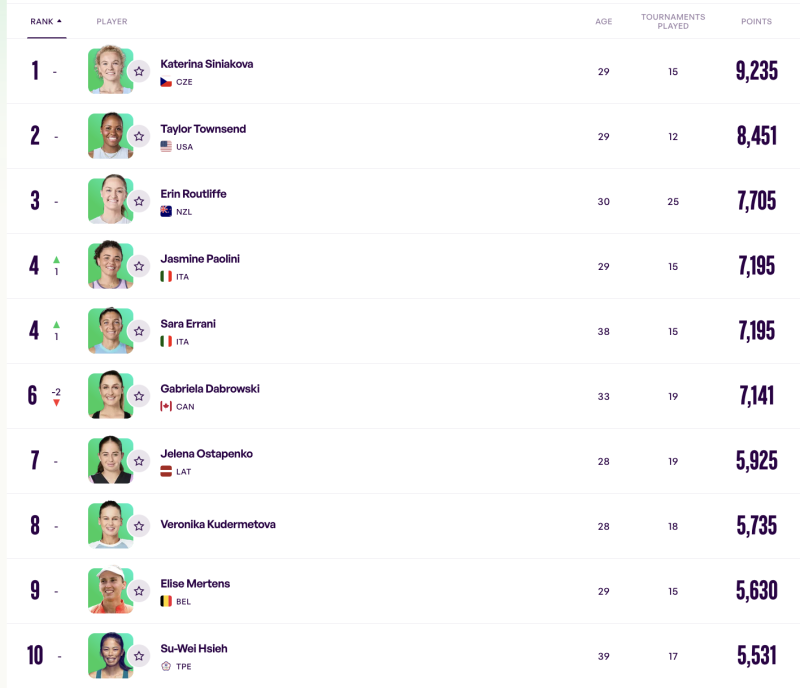Screen dimensions: 800x688
Task: Click the Rank sort arrow indicator
Action: [x=59, y=21]
